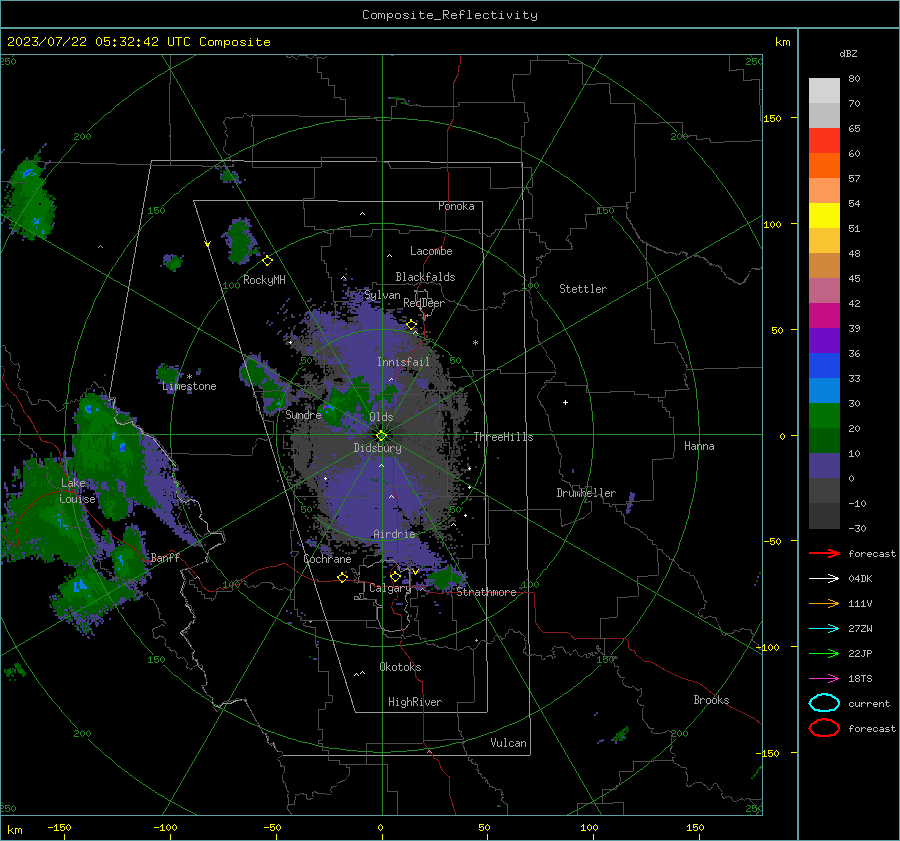Click the magenta 18TS arrow legend icon
The image size is (900, 841).
tap(824, 679)
